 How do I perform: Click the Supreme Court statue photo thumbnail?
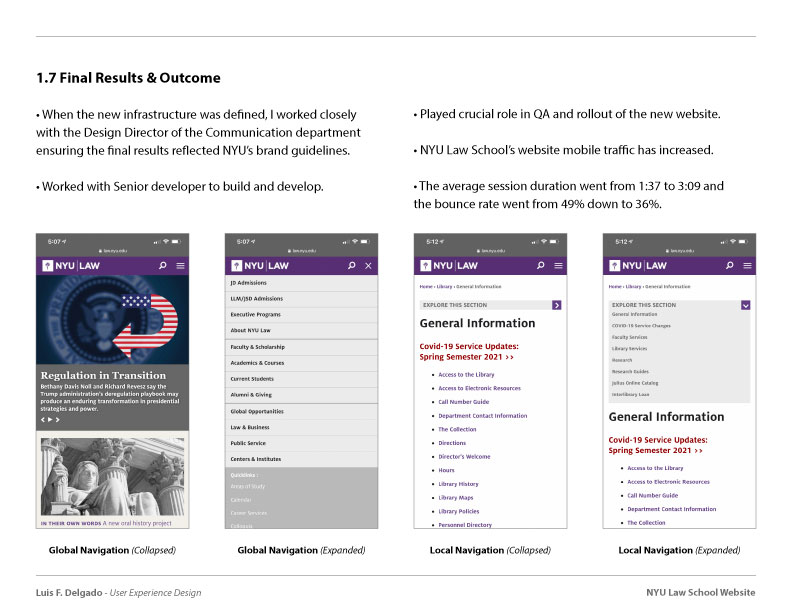[x=112, y=476]
